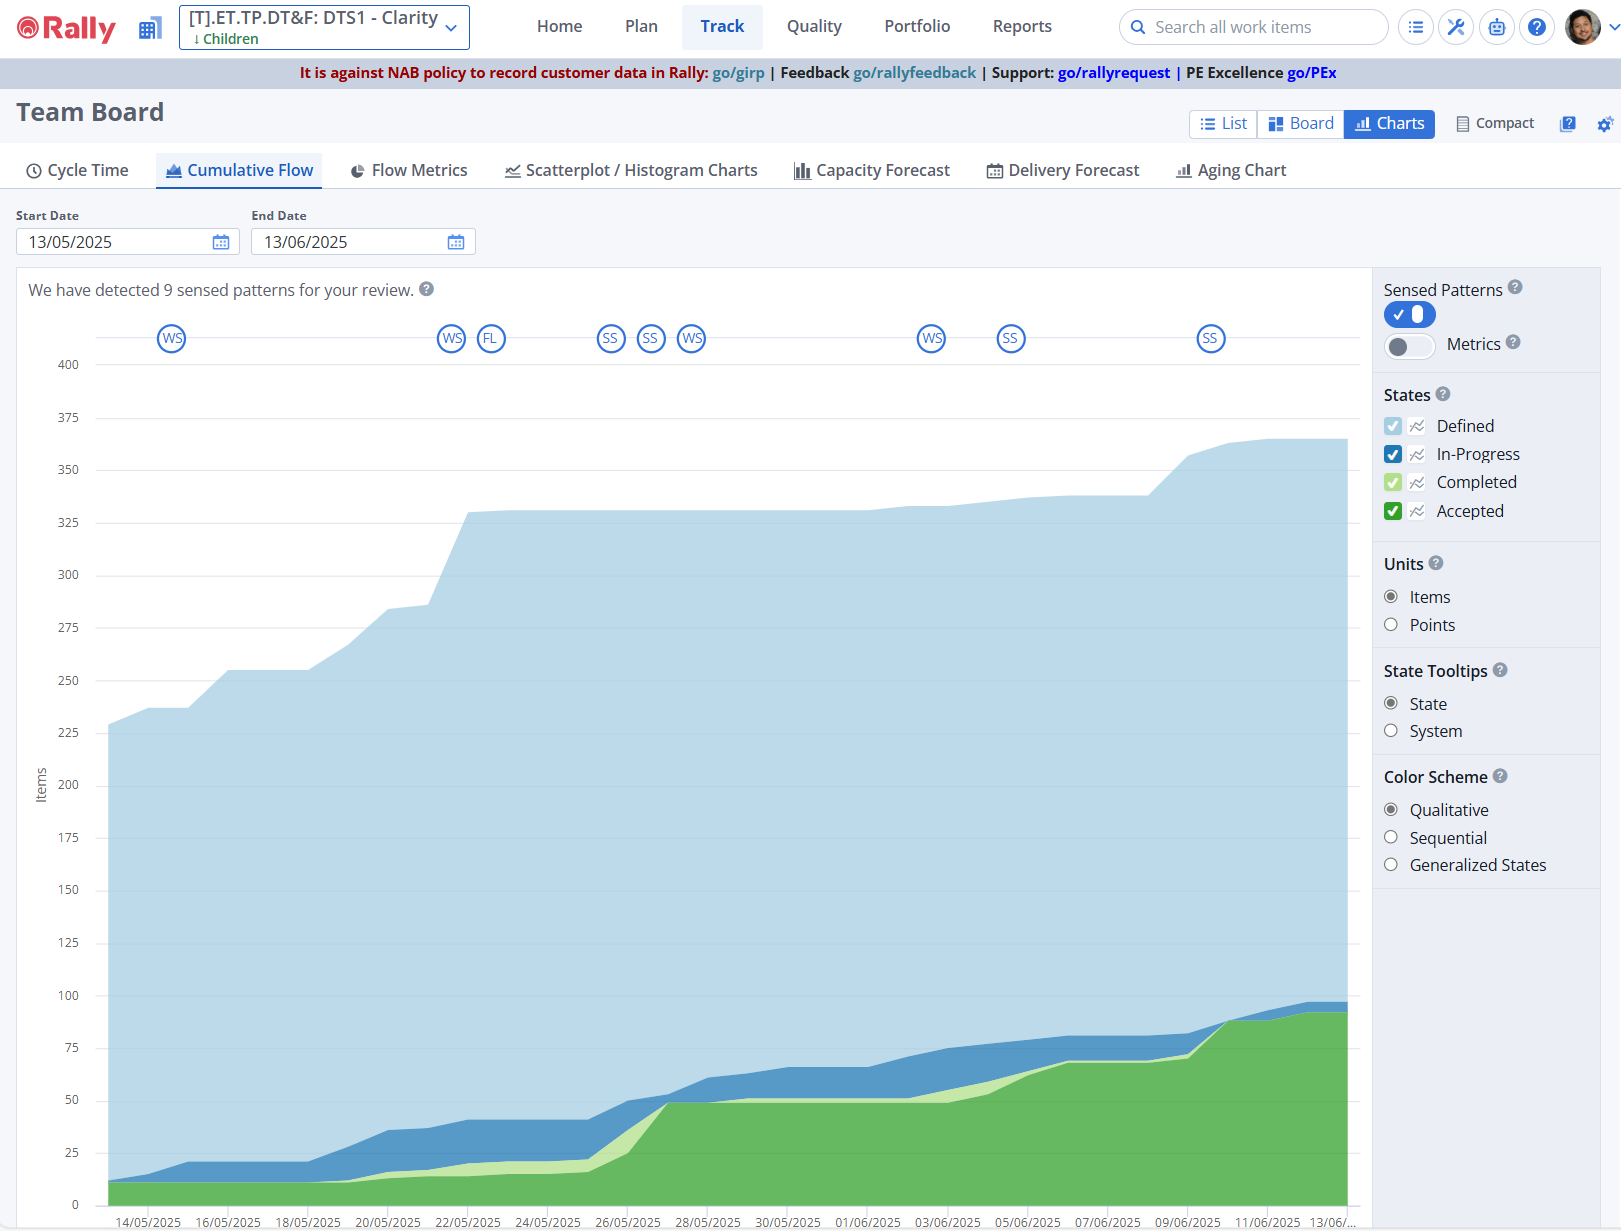Open the Plan menu
The height and width of the screenshot is (1231, 1621).
(x=641, y=27)
